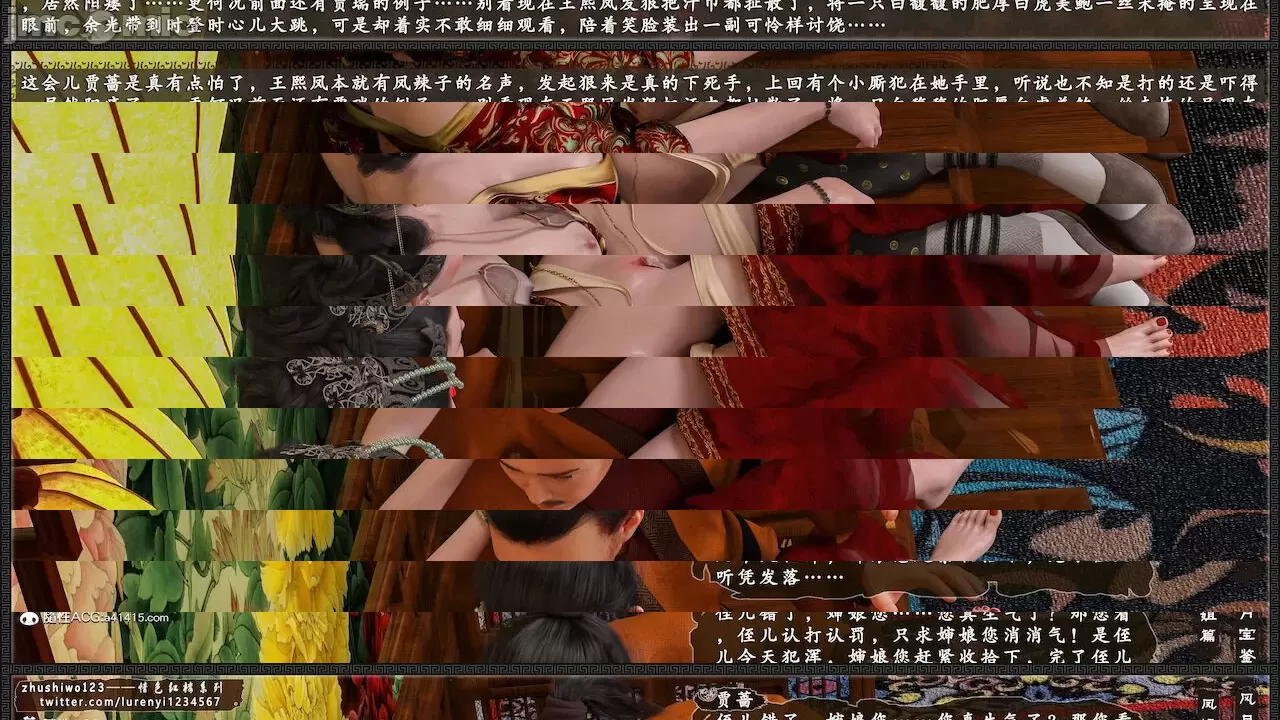Click the ACG site watermark at bottom left

point(105,618)
